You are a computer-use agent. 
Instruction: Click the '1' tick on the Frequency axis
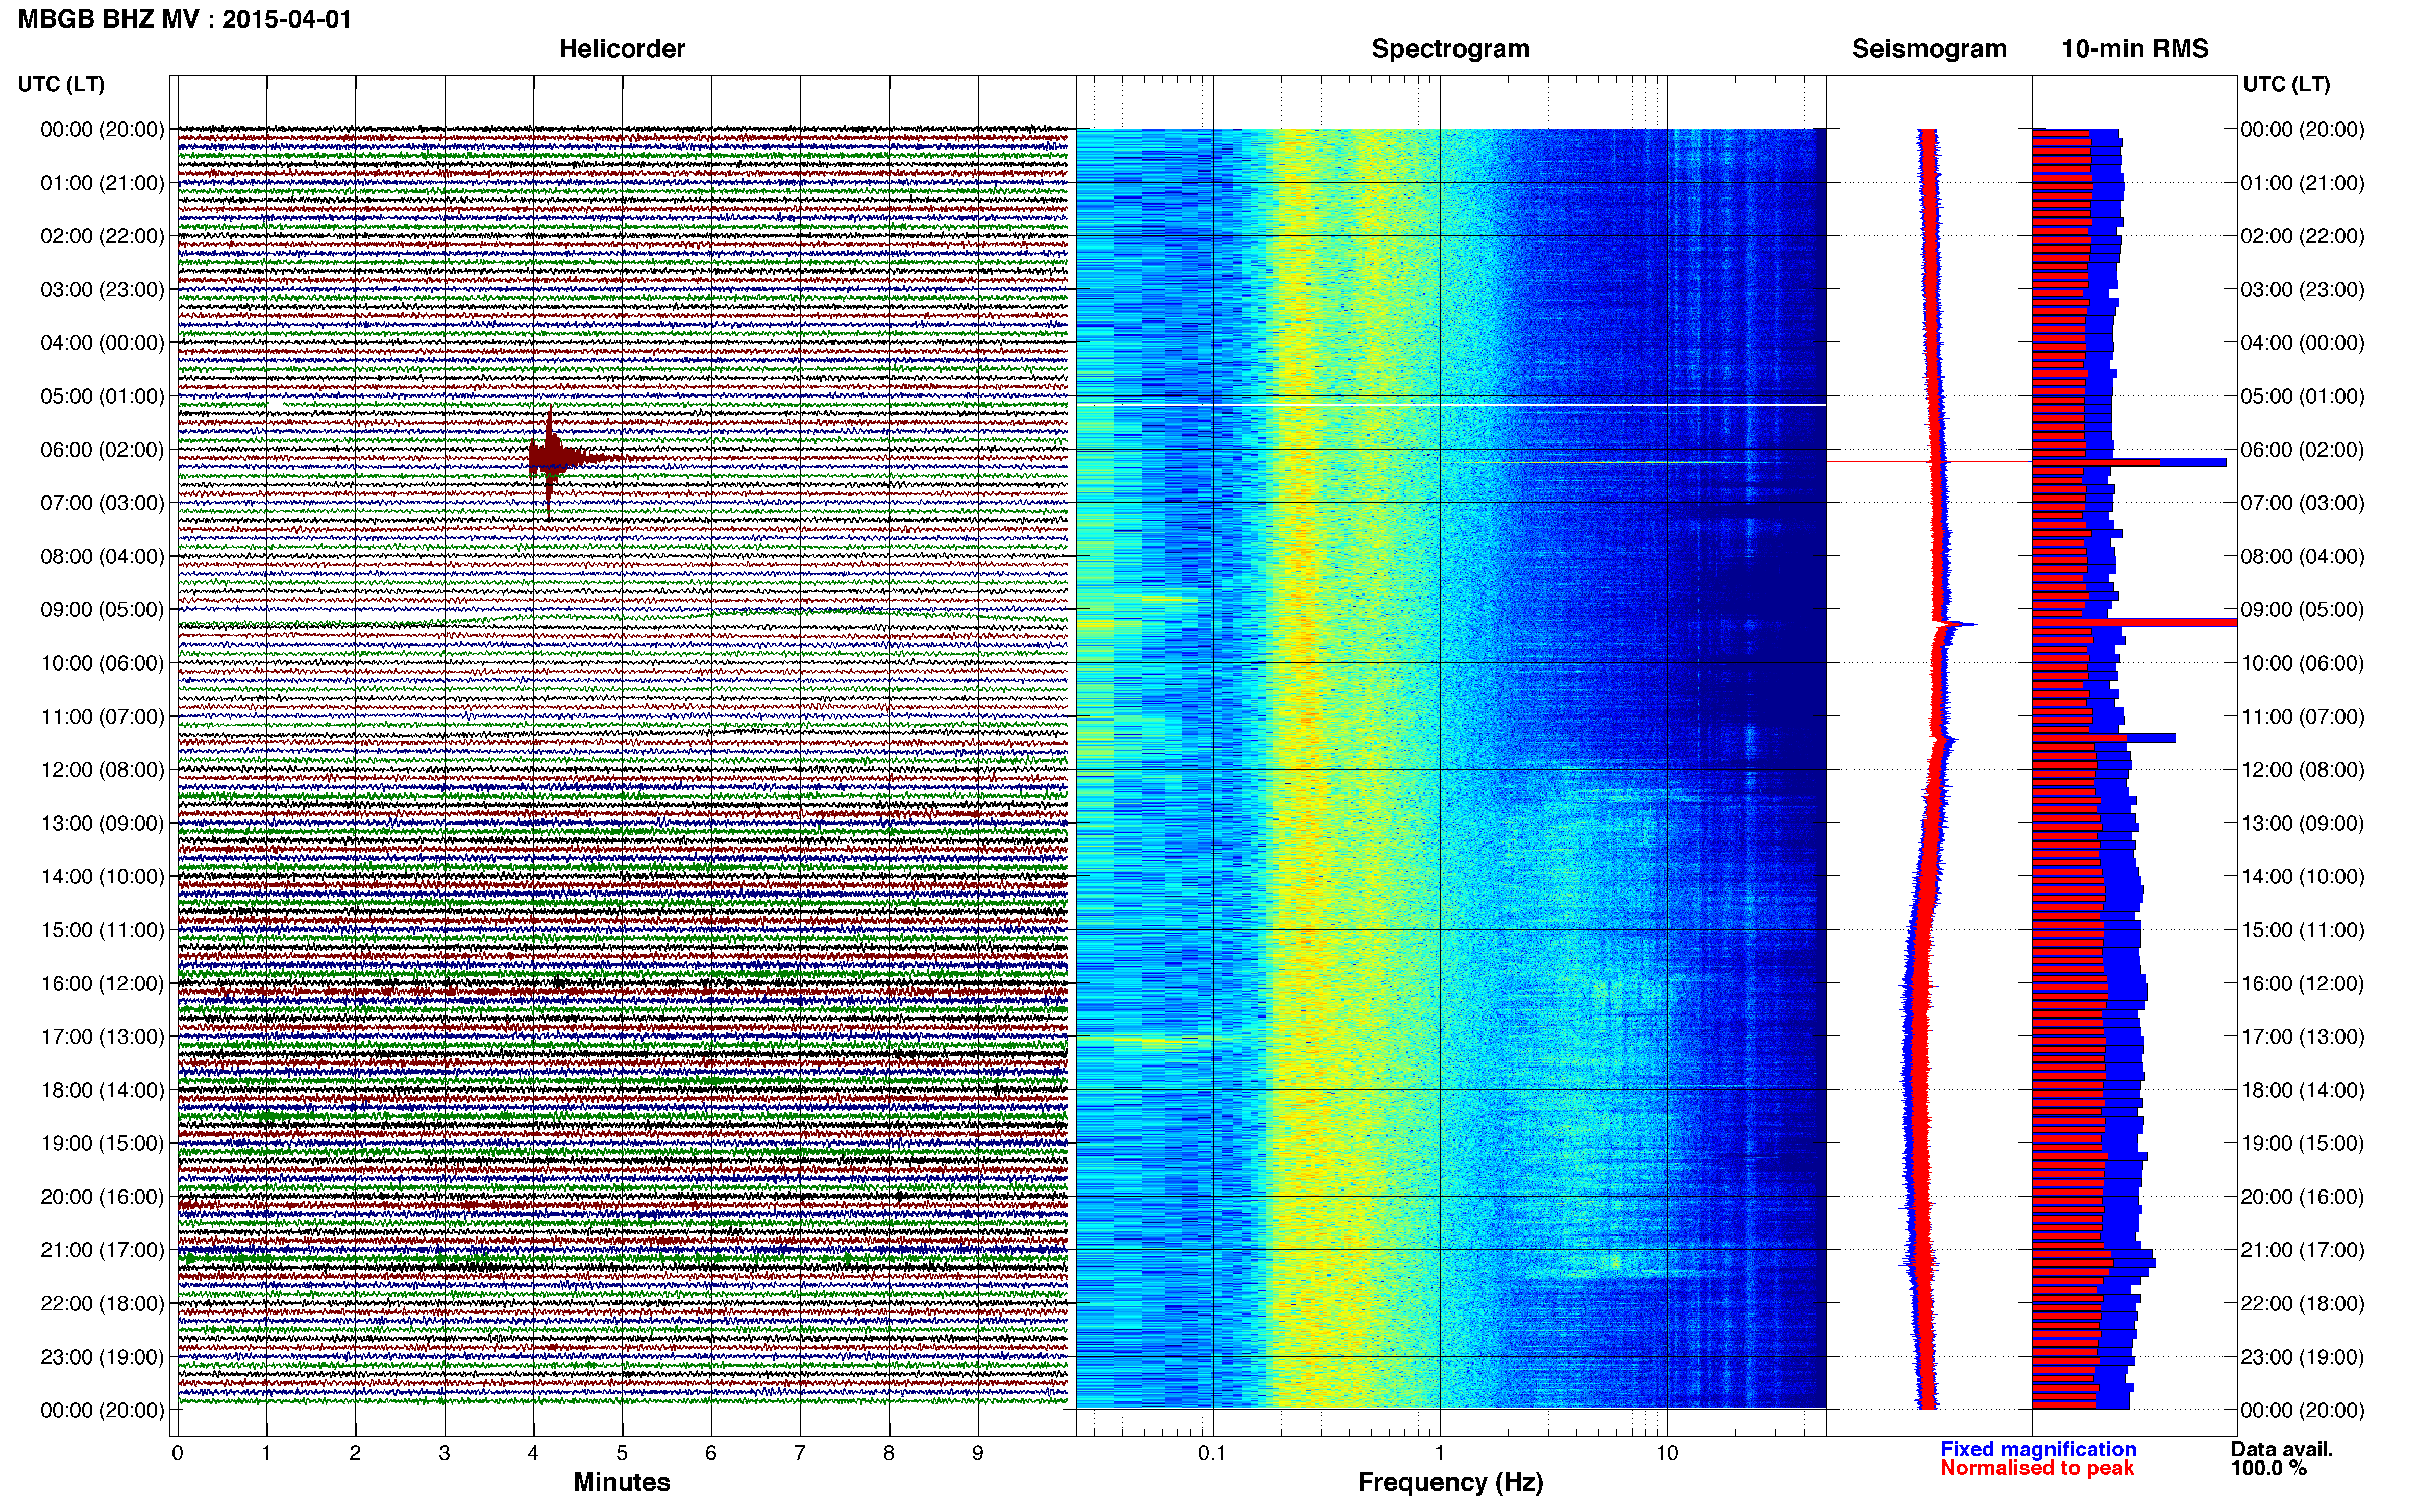coord(1440,1454)
